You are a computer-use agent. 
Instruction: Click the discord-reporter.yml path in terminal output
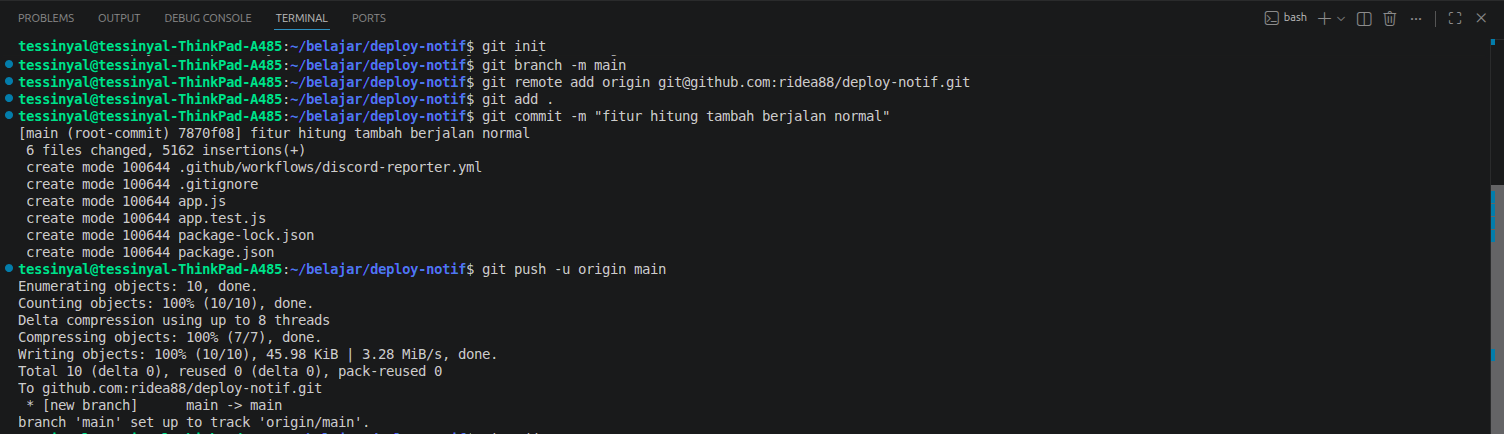(x=330, y=167)
